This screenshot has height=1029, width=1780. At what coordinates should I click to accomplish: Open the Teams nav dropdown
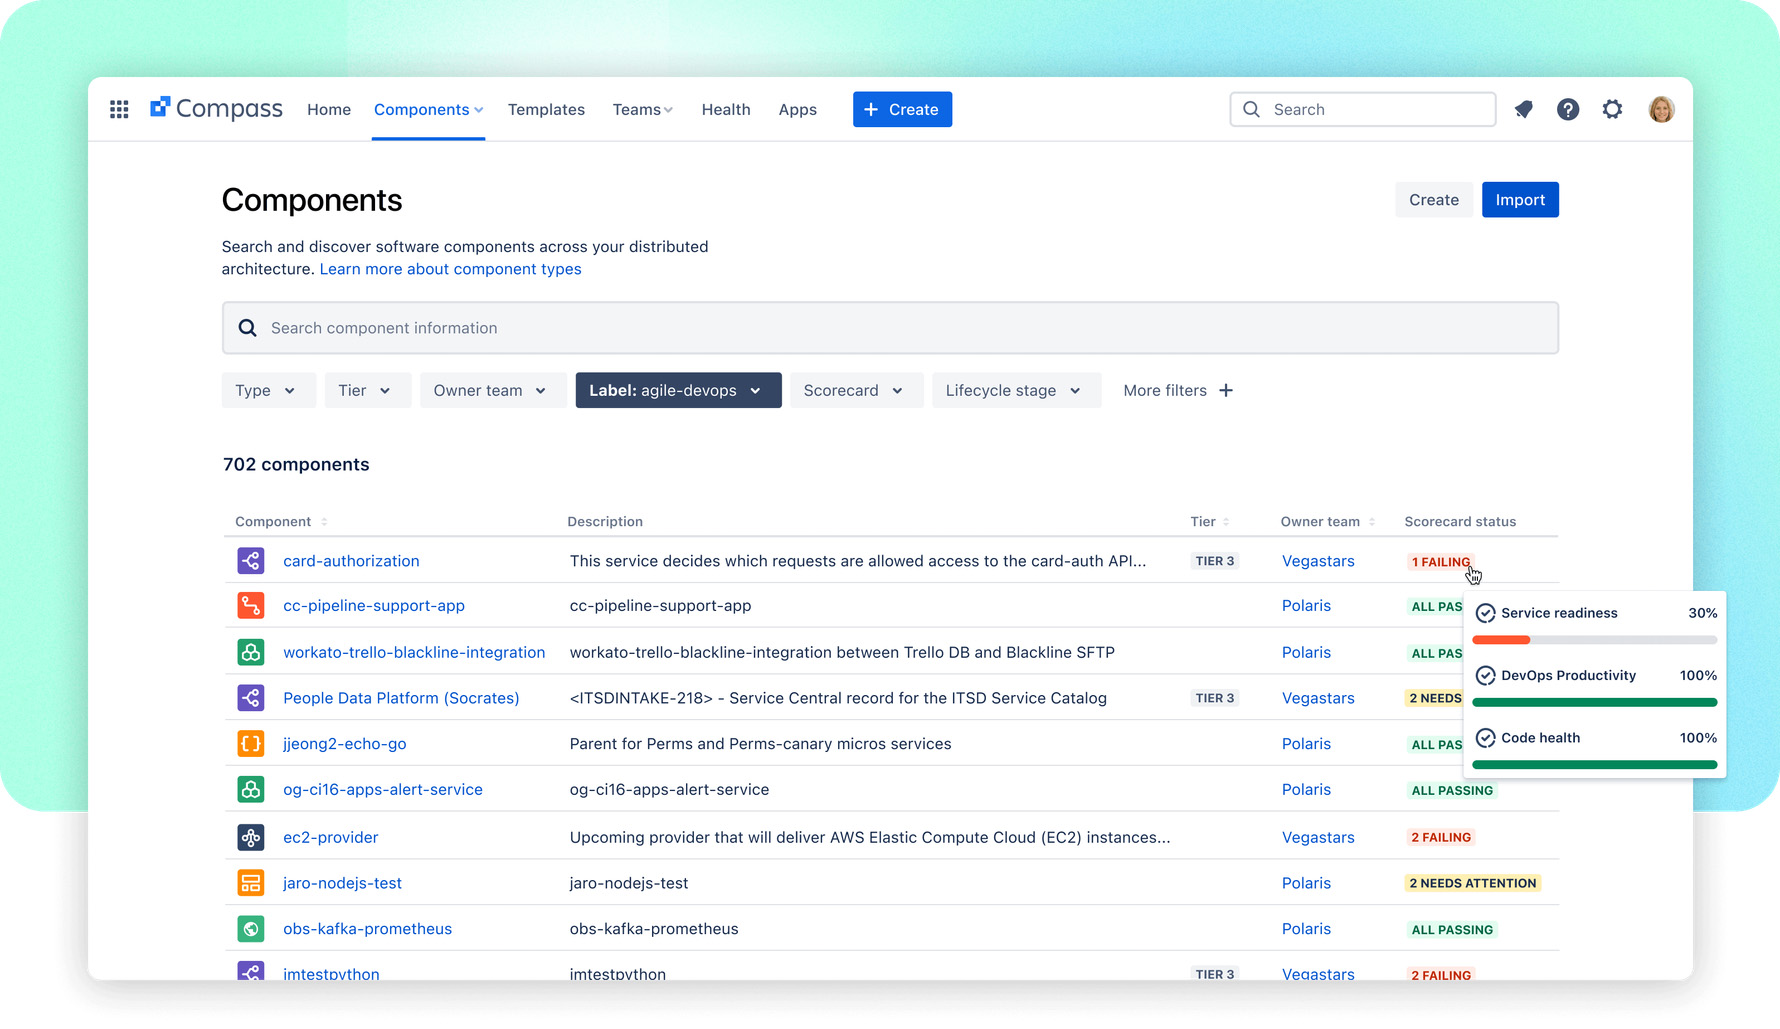click(643, 109)
